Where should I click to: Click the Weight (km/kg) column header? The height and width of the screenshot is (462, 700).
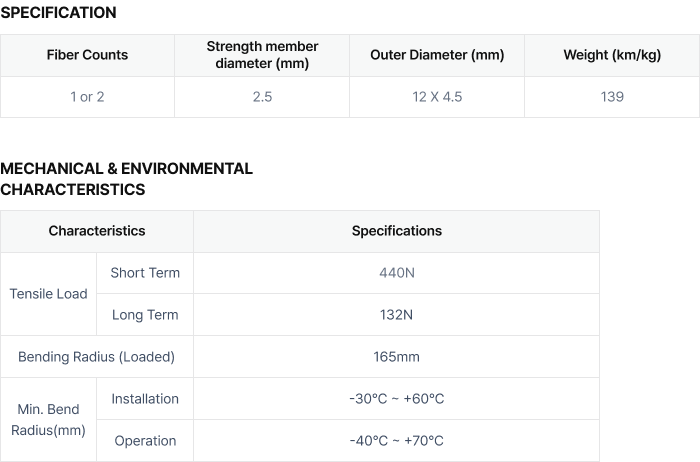point(612,55)
